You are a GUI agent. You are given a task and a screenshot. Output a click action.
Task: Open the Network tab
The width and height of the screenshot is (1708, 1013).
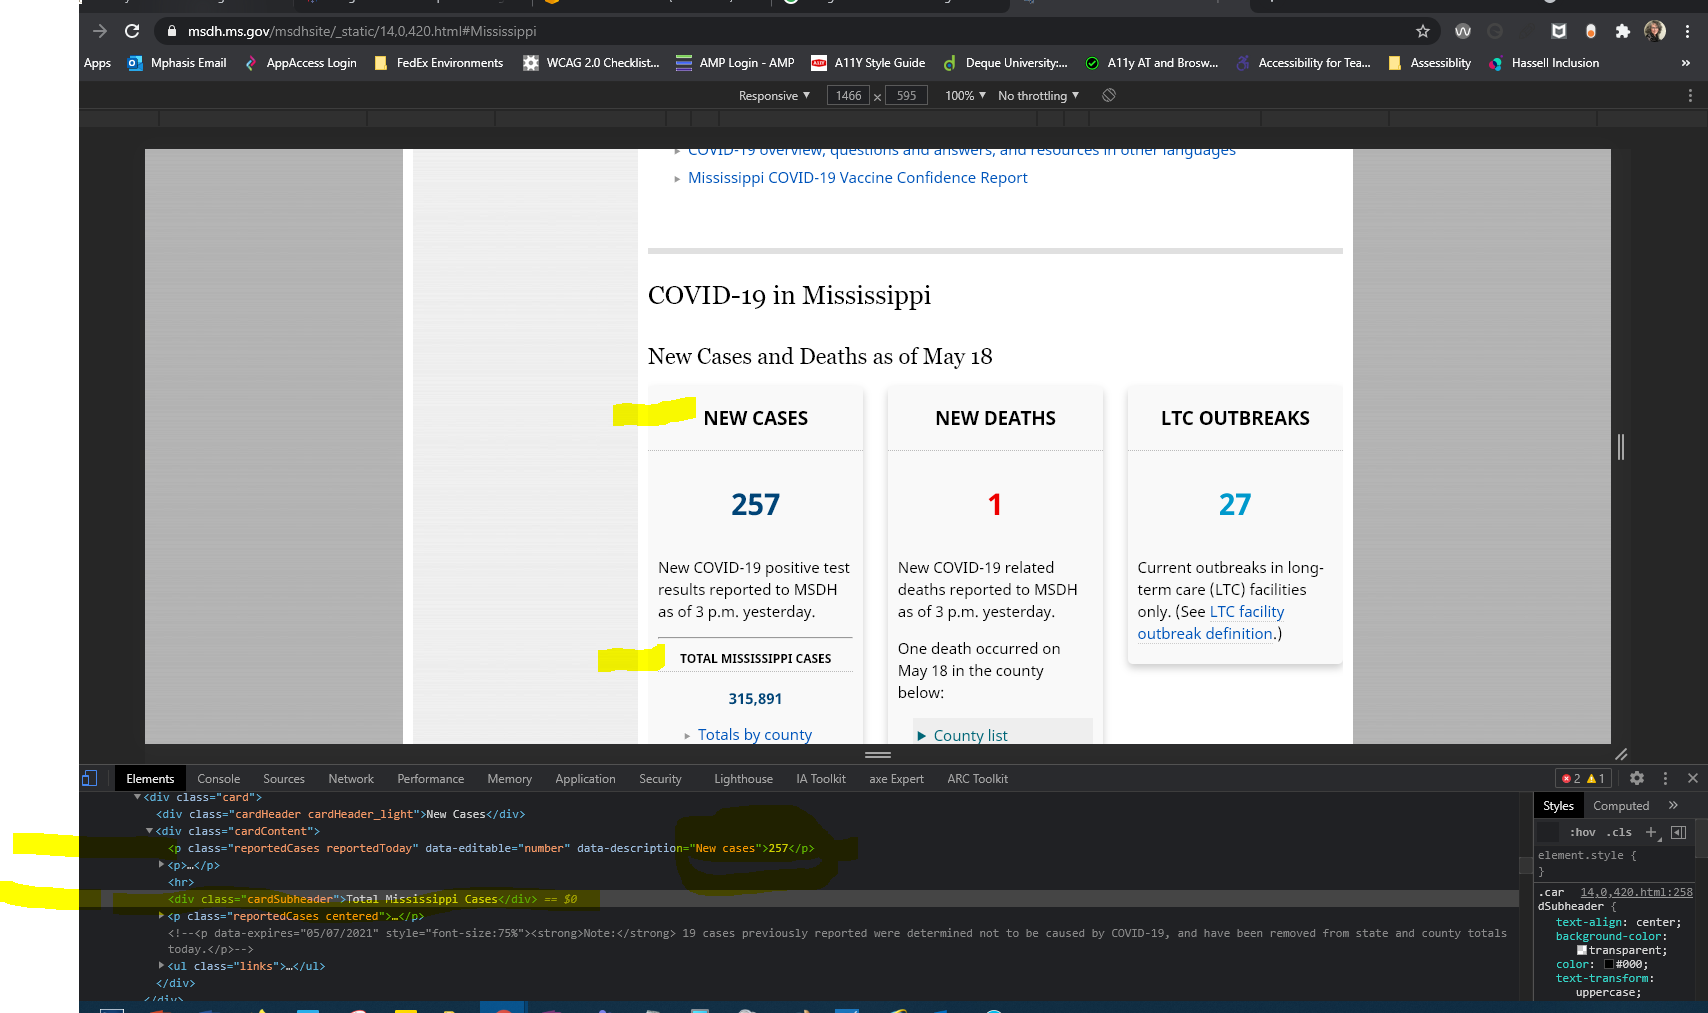point(351,778)
